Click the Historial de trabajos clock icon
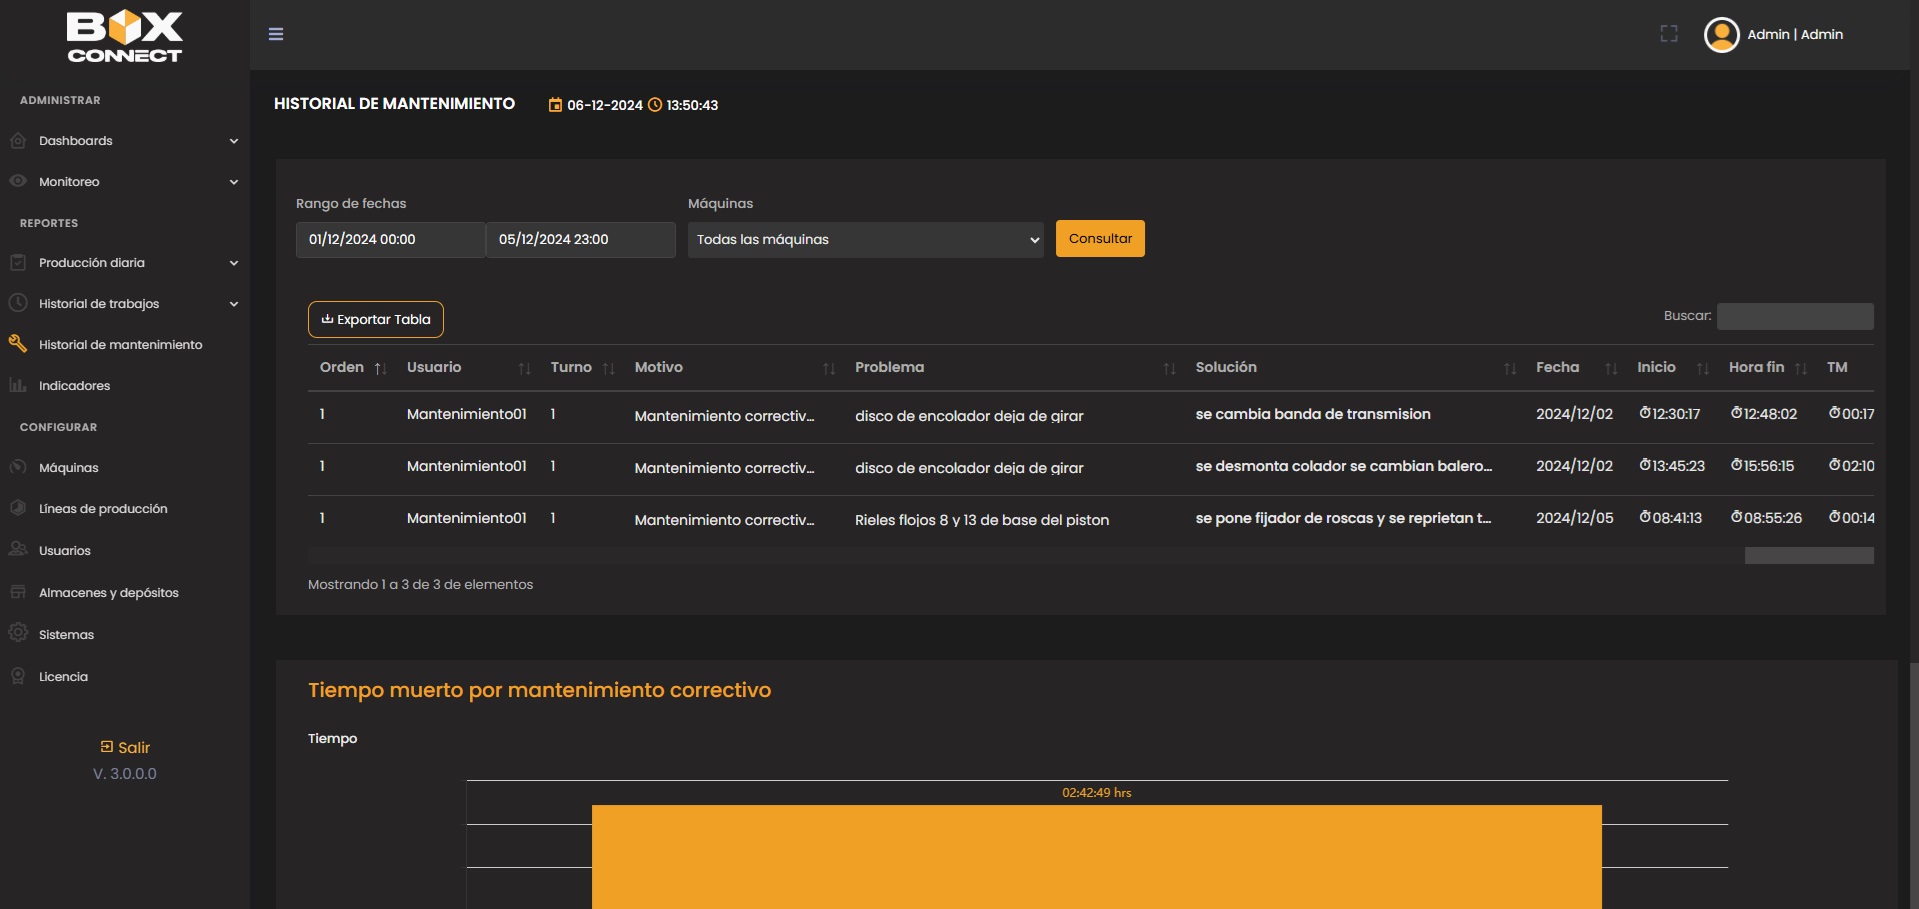1919x909 pixels. (x=18, y=303)
